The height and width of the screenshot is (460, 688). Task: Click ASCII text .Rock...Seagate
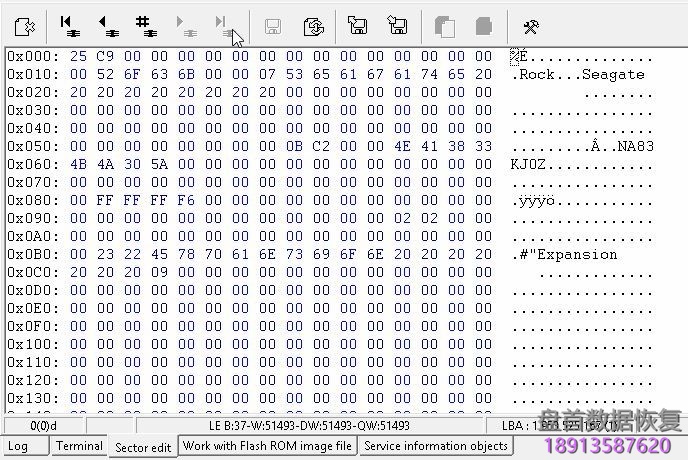pos(578,74)
